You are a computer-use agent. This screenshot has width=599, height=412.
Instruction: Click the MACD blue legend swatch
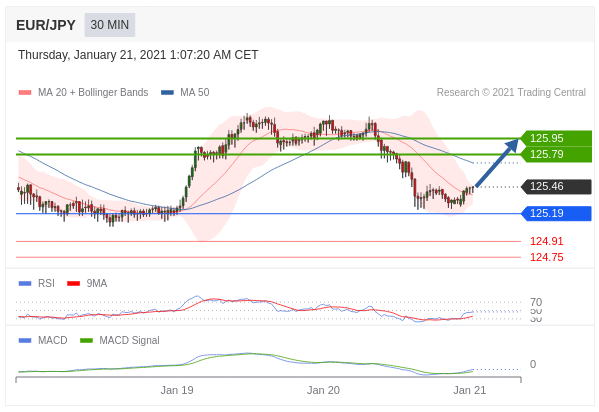[x=25, y=341]
